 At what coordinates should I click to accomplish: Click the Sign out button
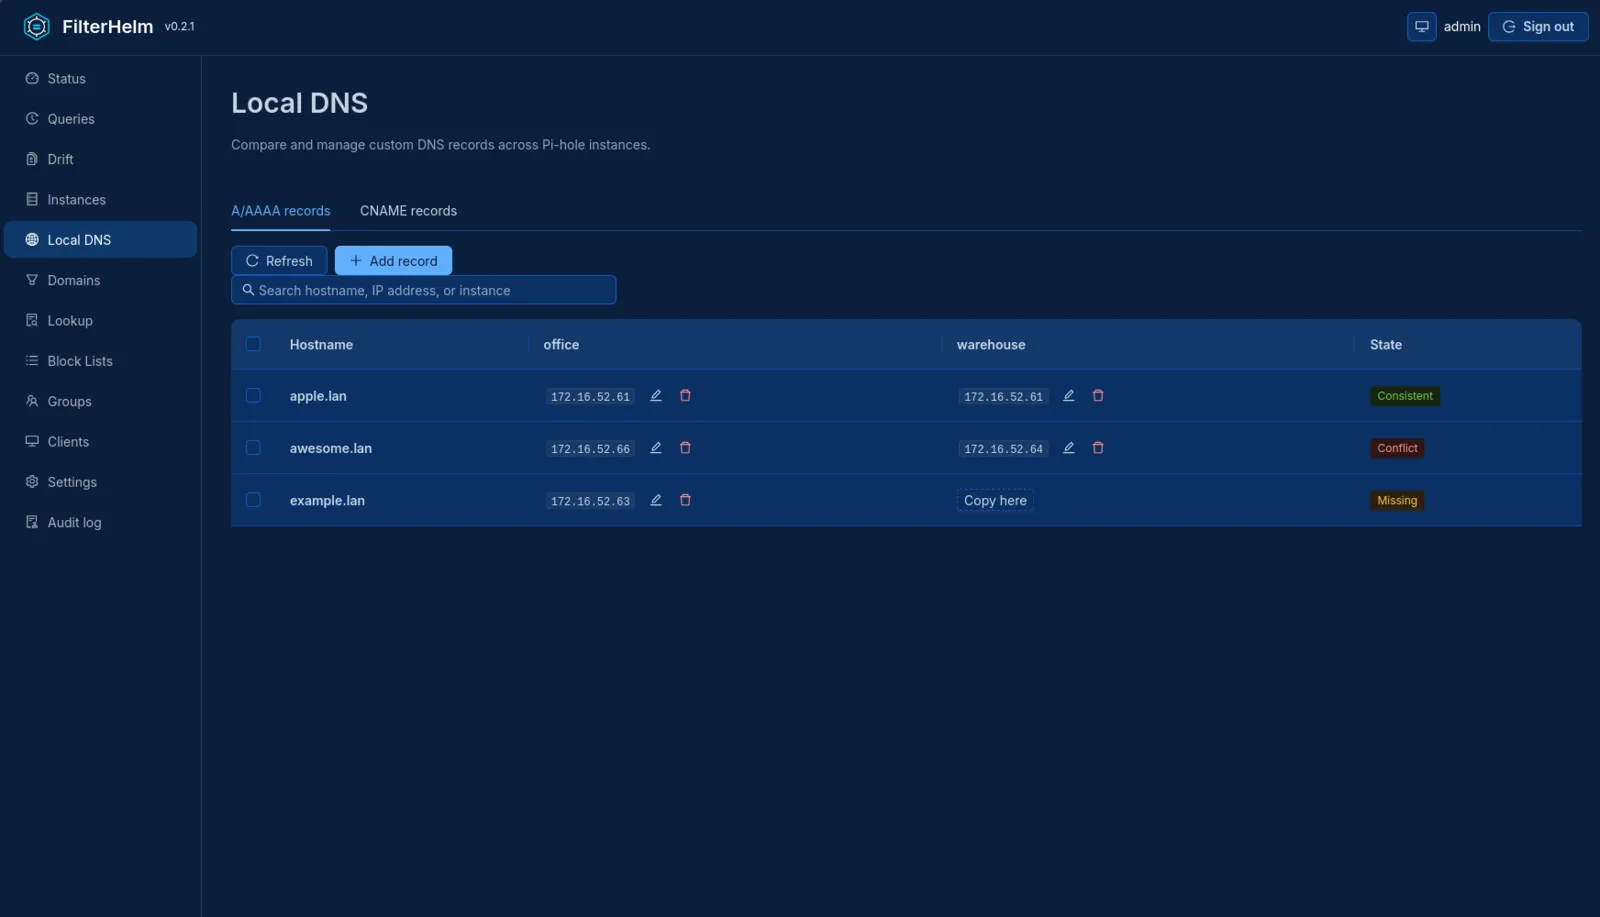[x=1538, y=27]
